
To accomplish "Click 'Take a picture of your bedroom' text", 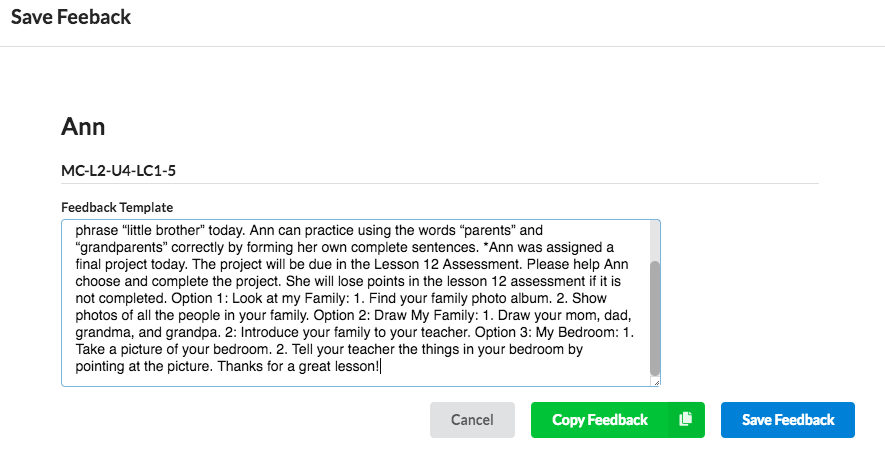I will pyautogui.click(x=173, y=349).
